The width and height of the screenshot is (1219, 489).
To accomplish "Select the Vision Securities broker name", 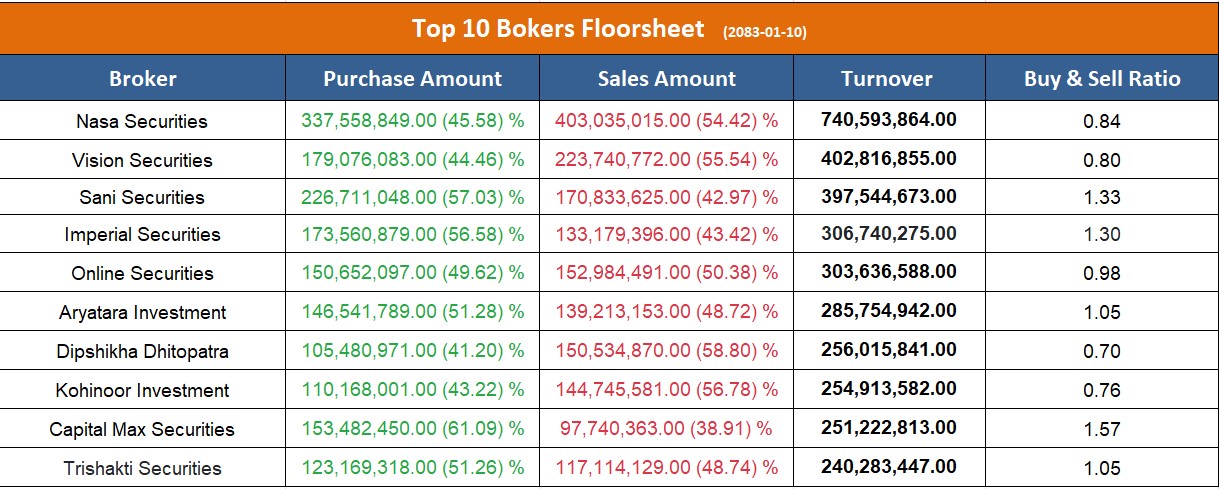I will [x=142, y=161].
